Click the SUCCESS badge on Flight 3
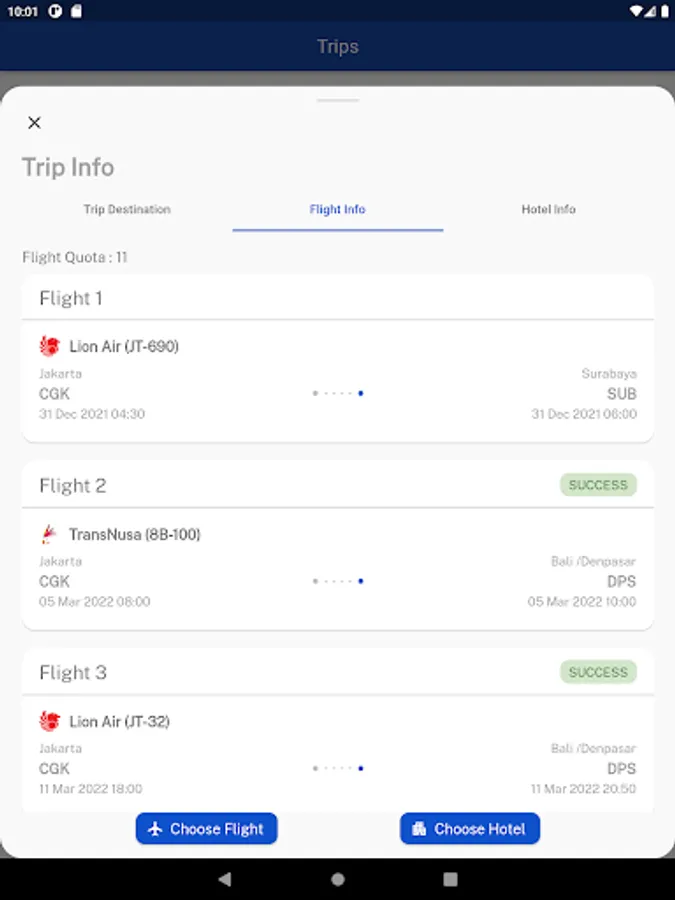 coord(598,672)
